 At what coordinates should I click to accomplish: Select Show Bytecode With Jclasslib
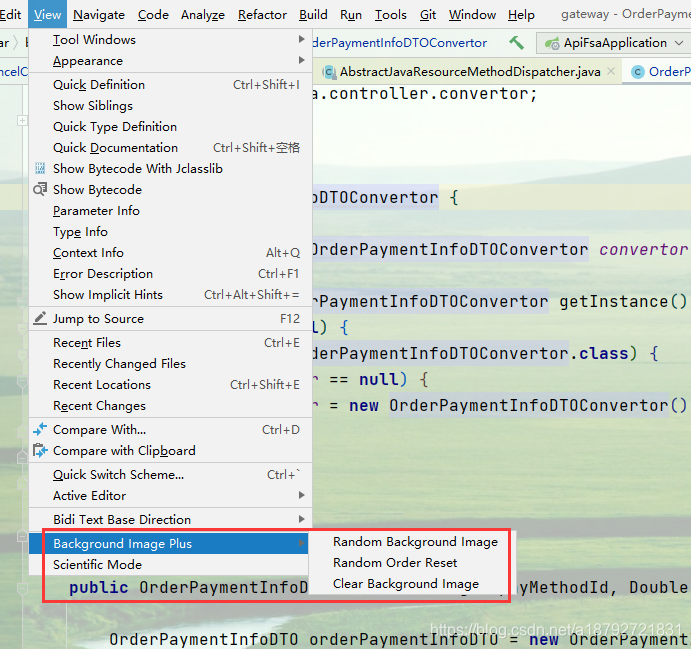[171, 169]
